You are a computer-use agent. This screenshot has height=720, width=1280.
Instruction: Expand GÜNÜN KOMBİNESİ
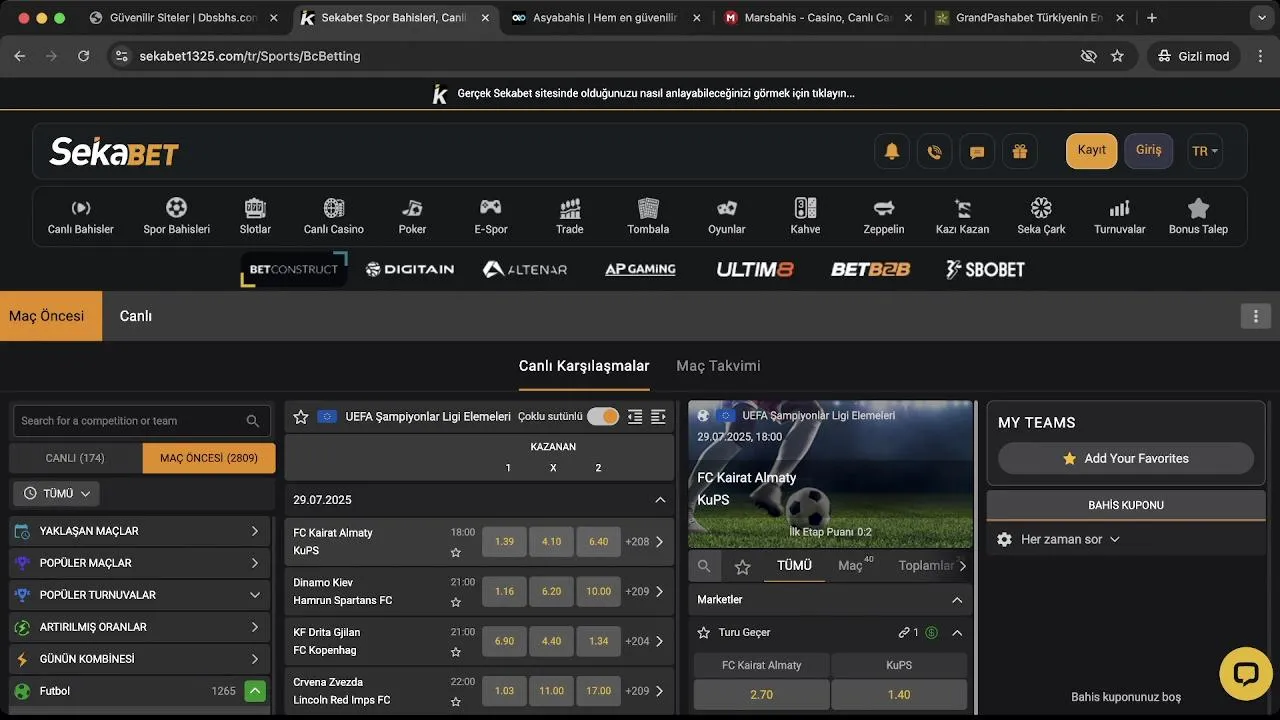140,659
